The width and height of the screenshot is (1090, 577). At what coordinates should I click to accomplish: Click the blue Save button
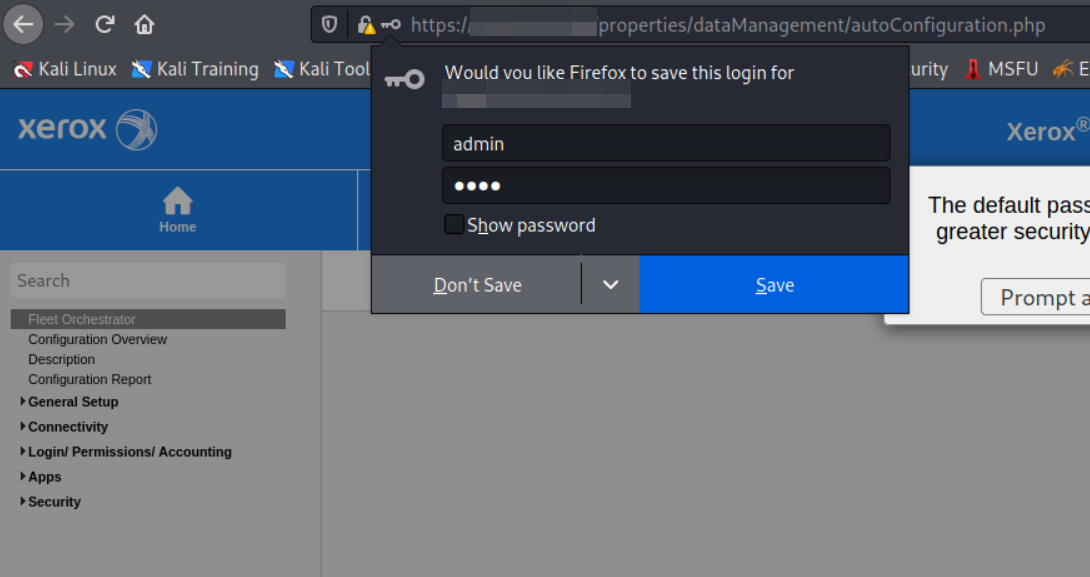(774, 285)
